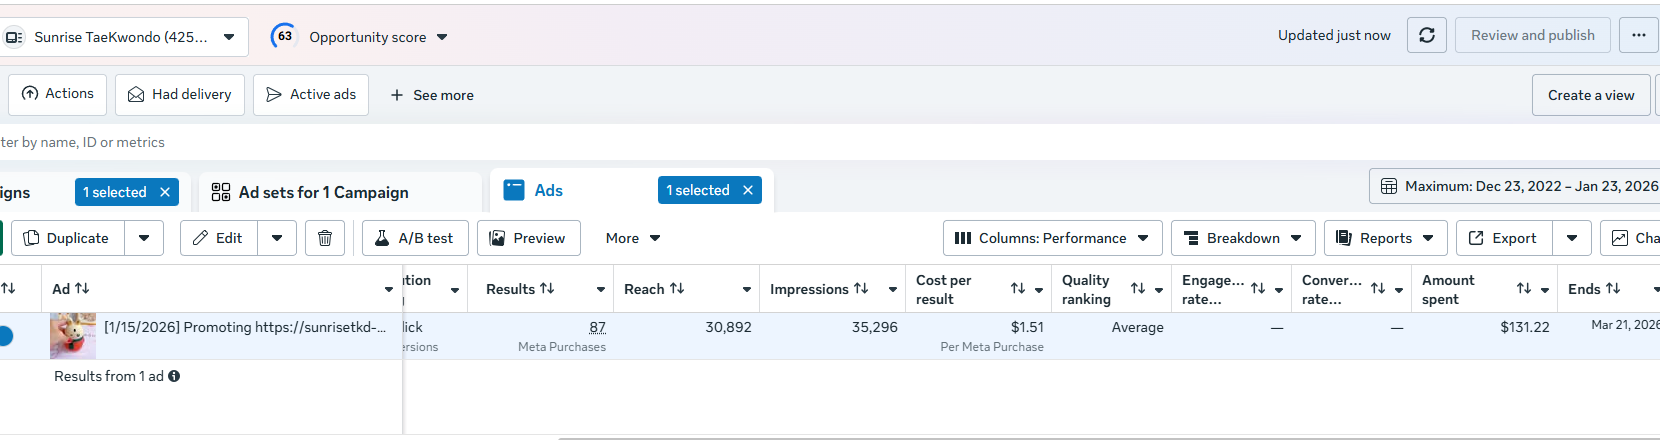
Task: Start an A/B test
Action: (x=414, y=238)
